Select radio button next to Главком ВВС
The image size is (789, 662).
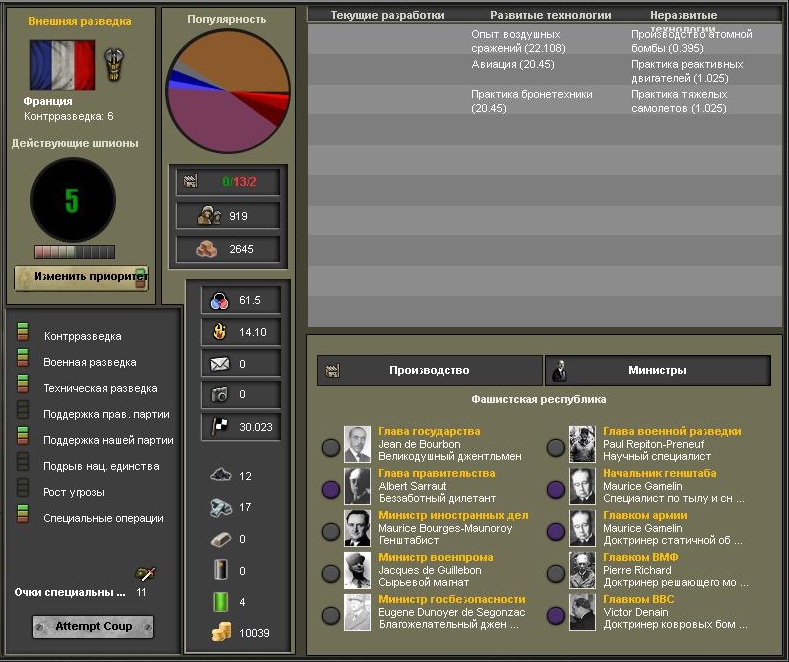[x=556, y=615]
